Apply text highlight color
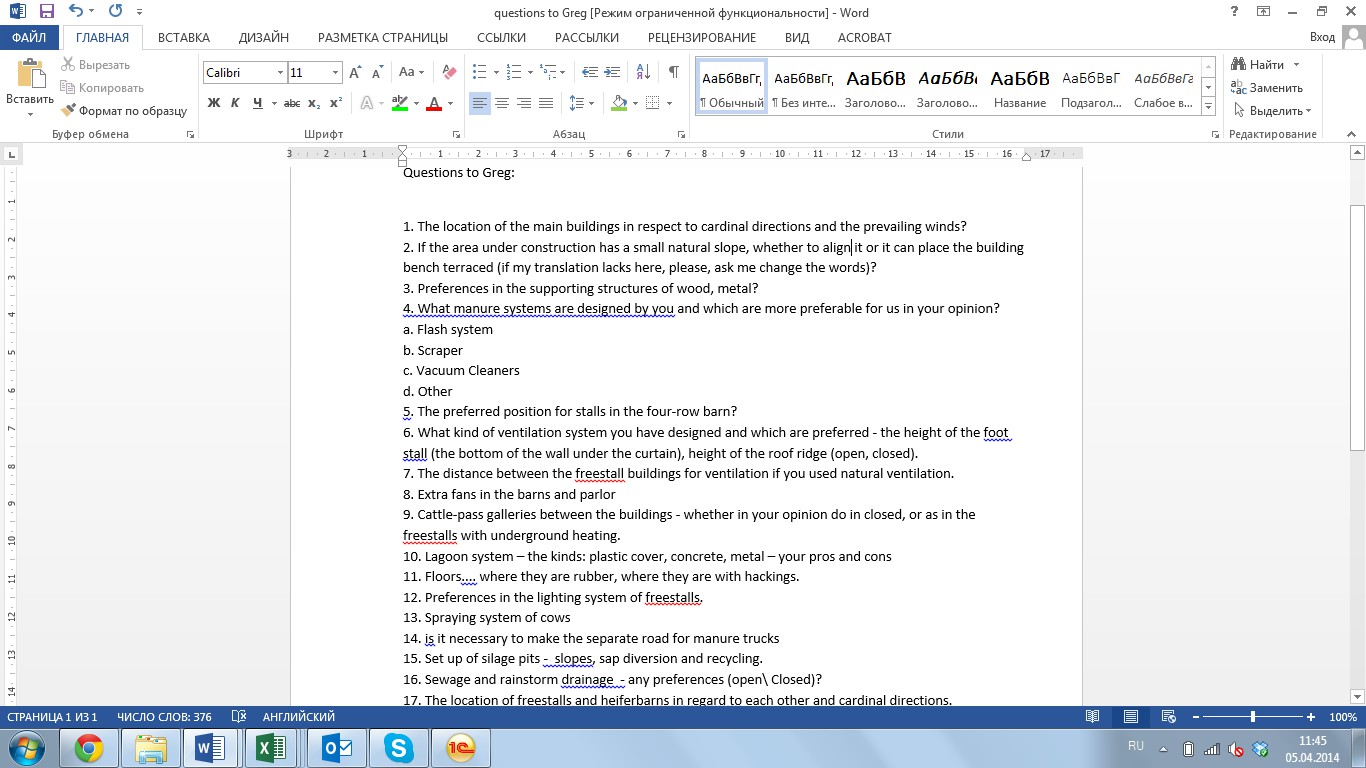1366x768 pixels. (400, 103)
